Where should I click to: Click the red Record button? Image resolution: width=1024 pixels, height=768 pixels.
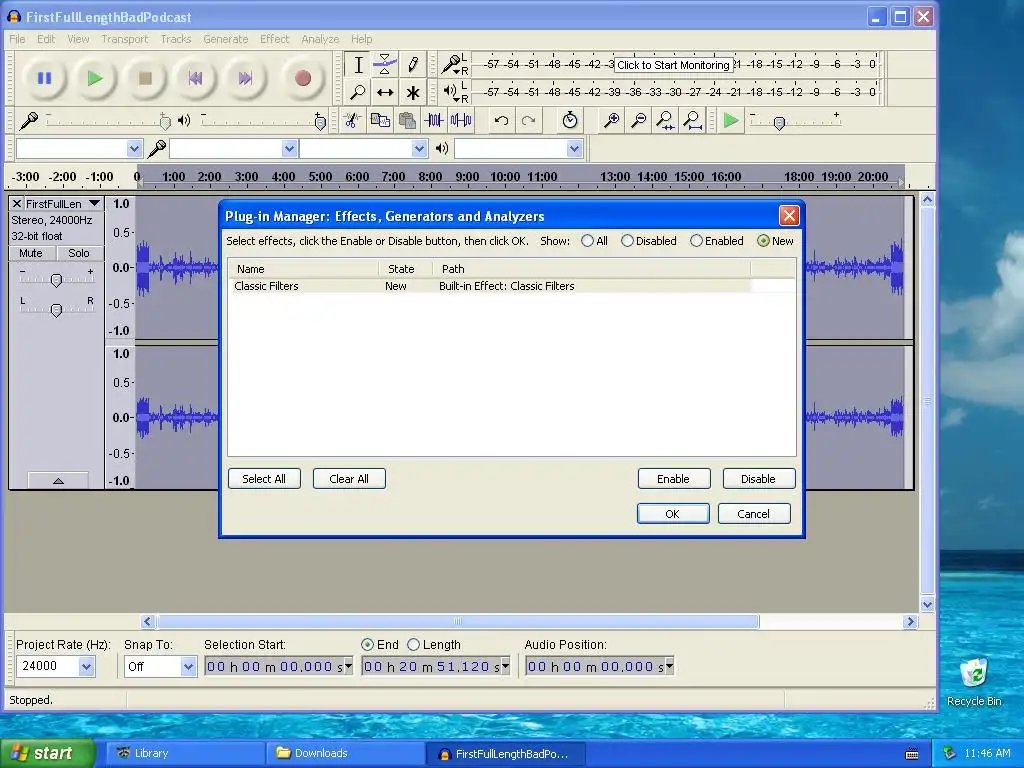pyautogui.click(x=302, y=78)
